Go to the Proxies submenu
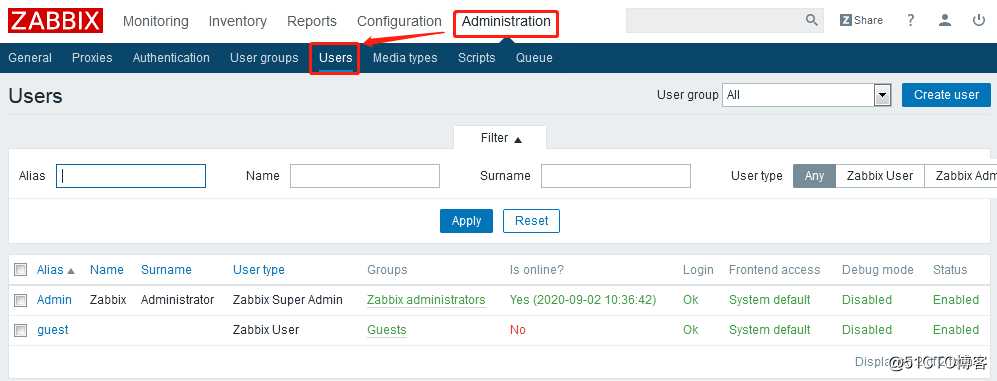The image size is (997, 381). click(92, 58)
